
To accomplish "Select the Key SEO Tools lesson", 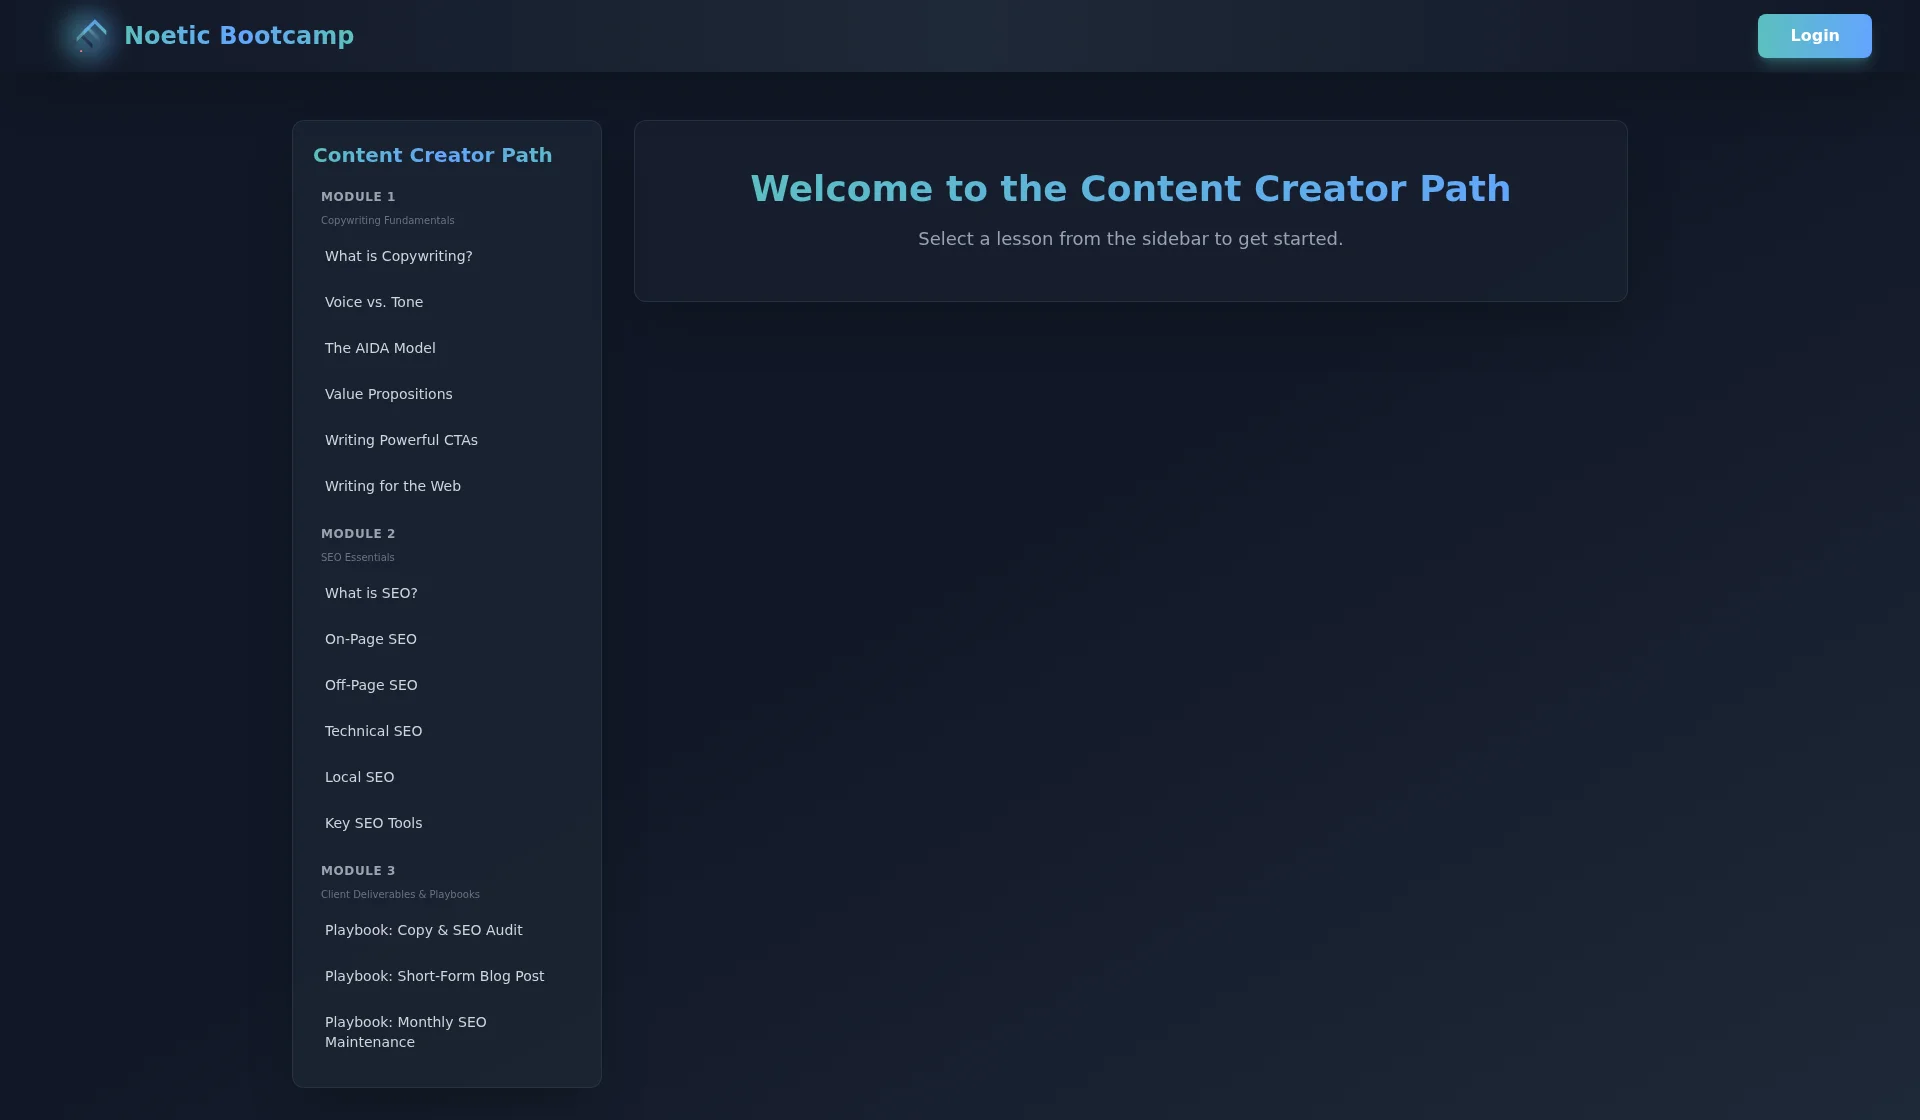I will [x=447, y=823].
